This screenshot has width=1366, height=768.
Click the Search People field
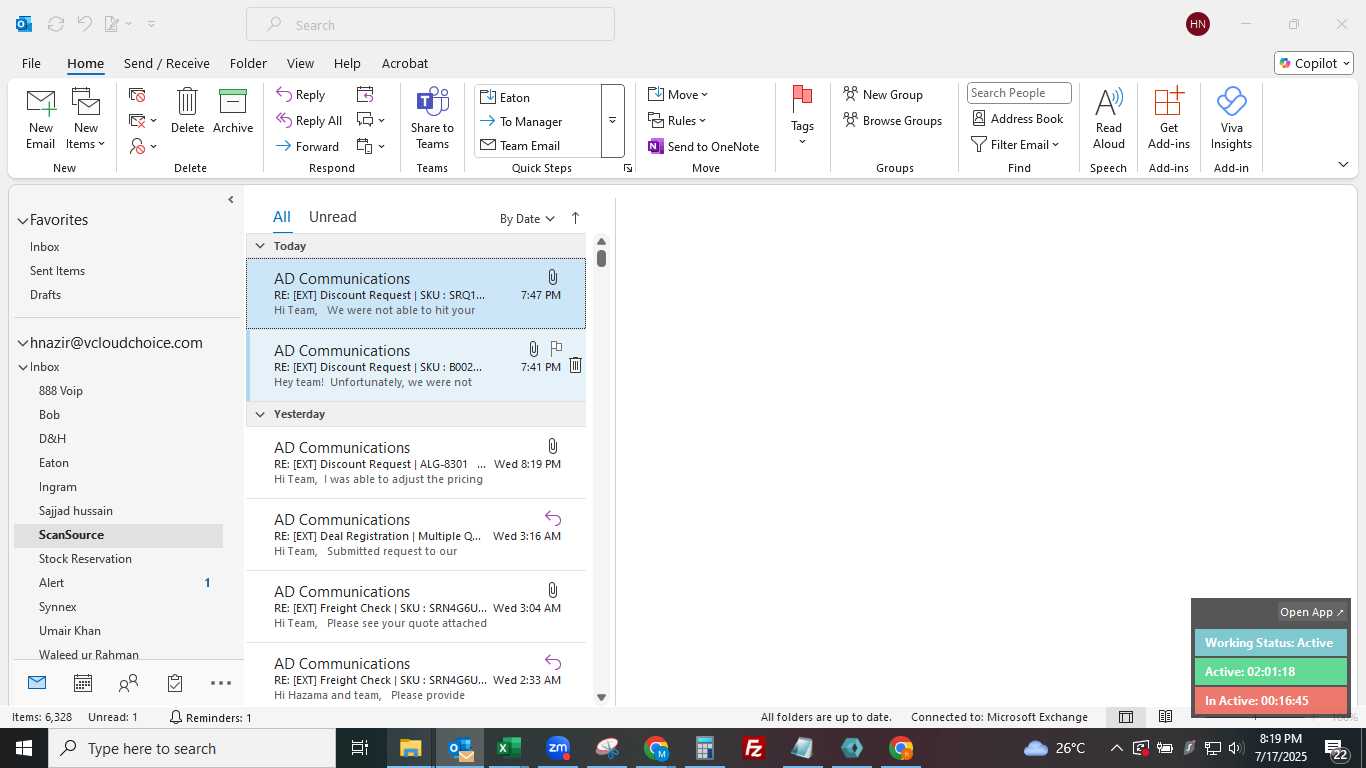tap(1019, 93)
